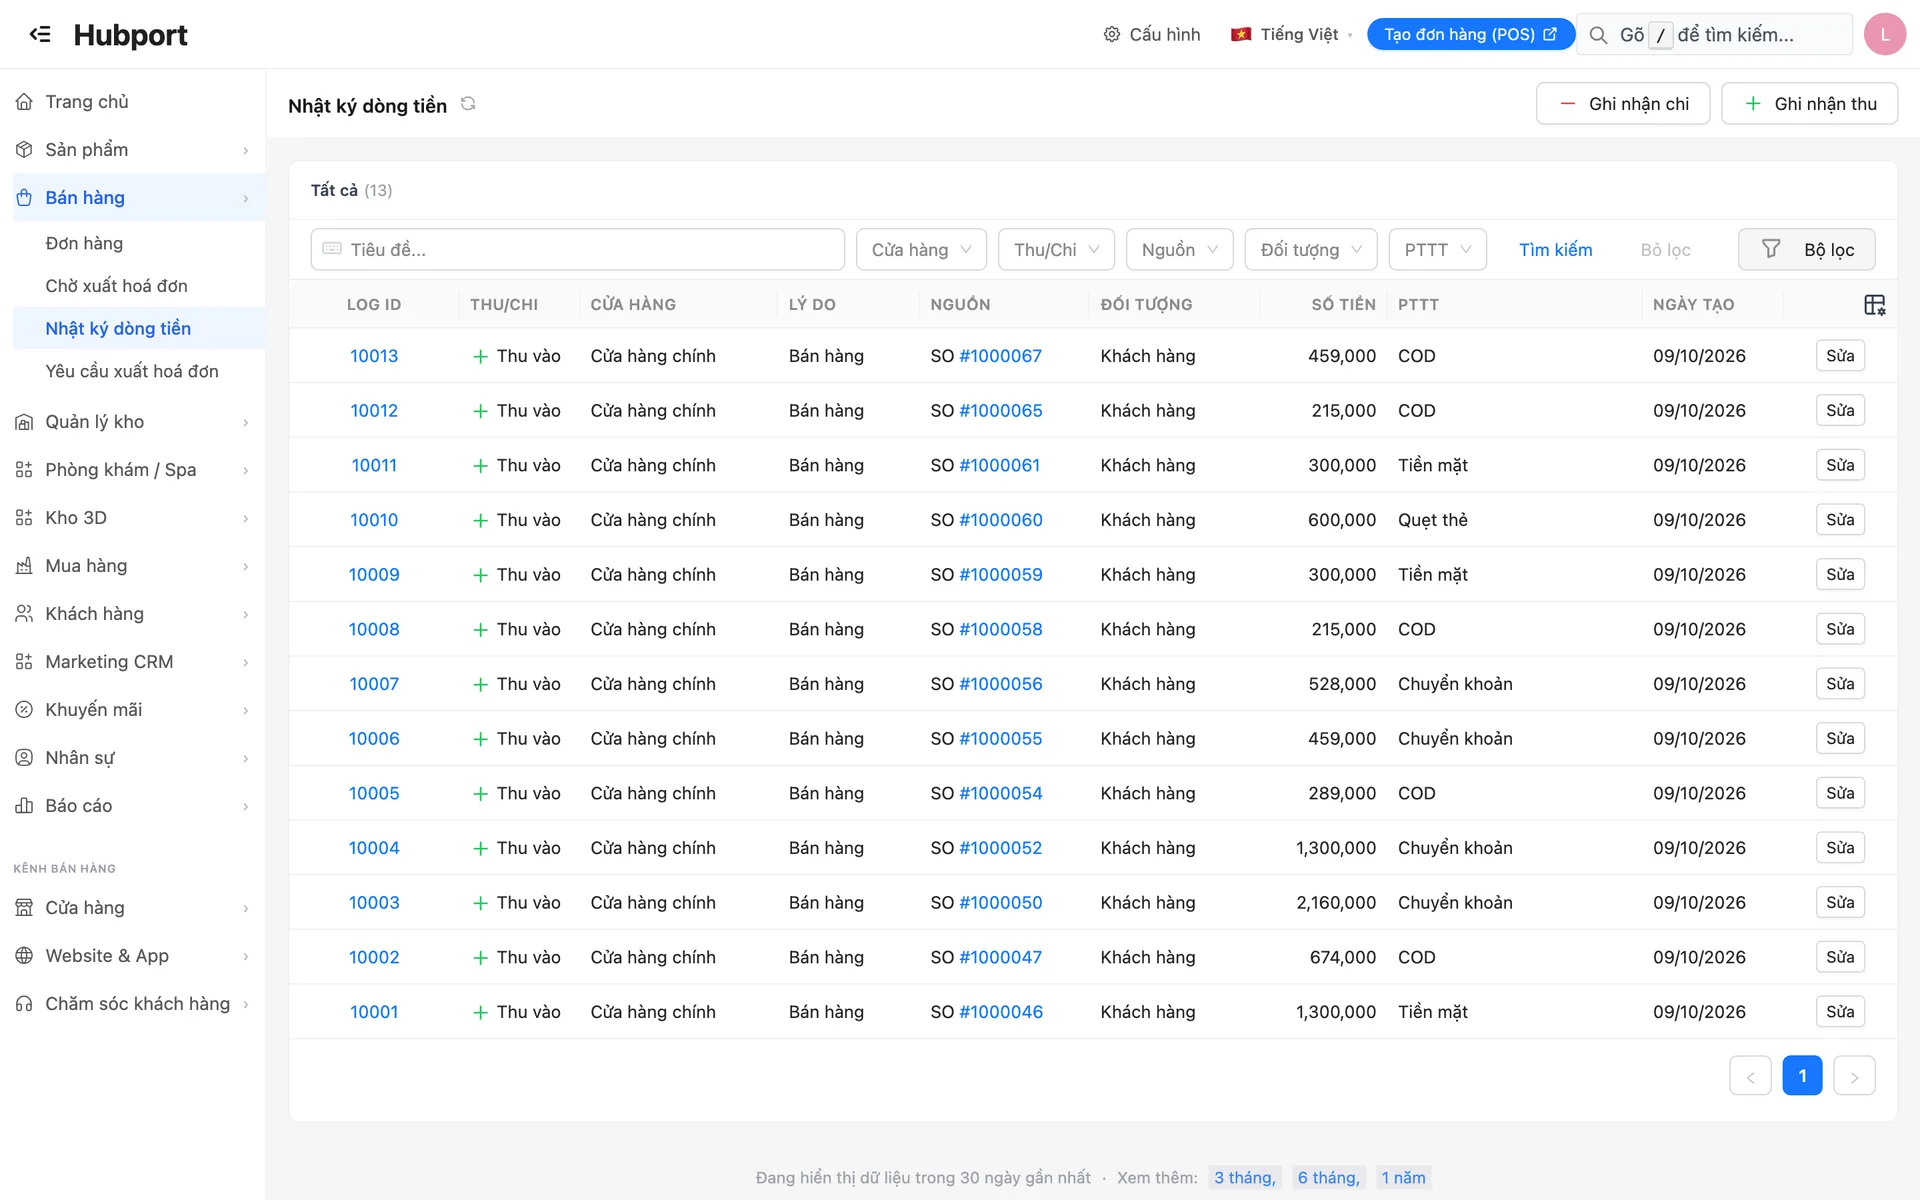This screenshot has width=1920, height=1200.
Task: Open the Cửa hàng filter dropdown
Action: pyautogui.click(x=921, y=250)
